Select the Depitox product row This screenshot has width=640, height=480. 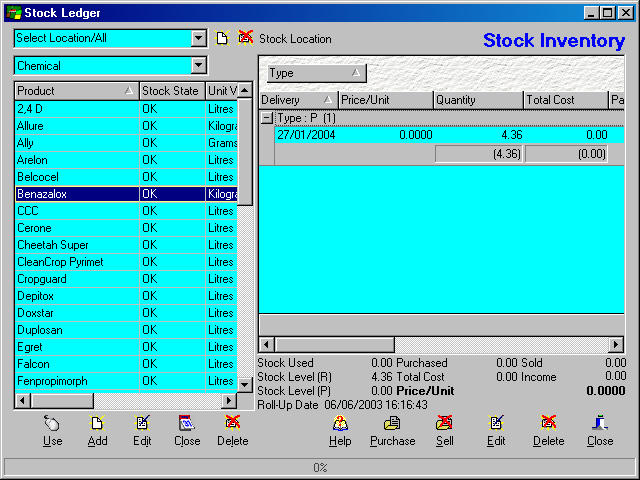126,296
